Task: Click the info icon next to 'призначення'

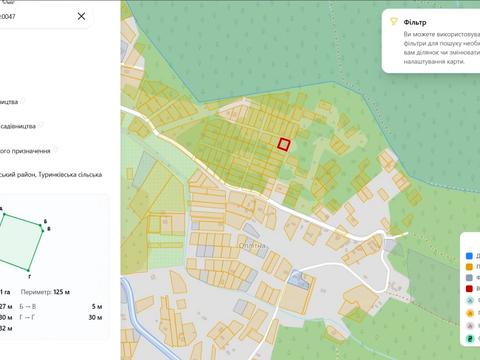Action: pos(55,150)
